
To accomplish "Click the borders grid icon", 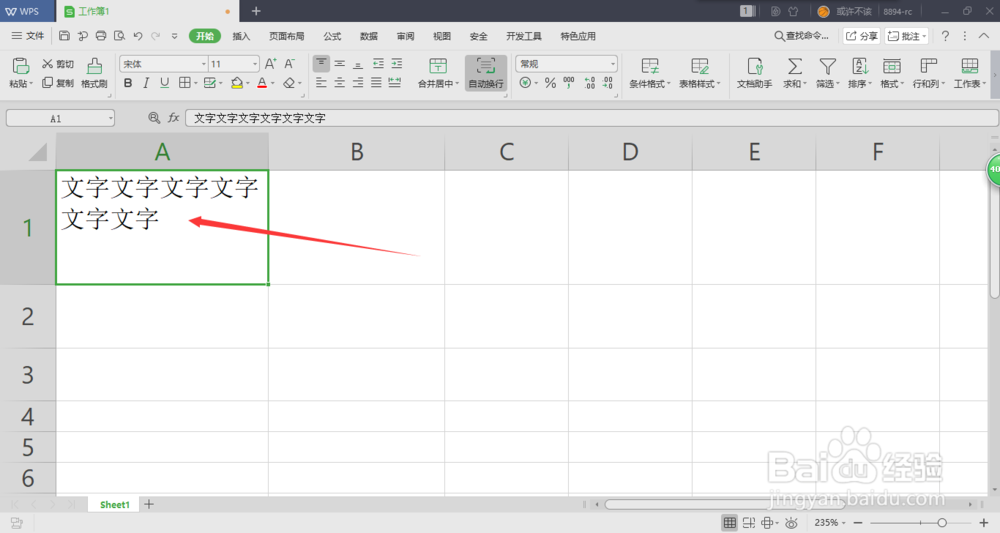I will (x=184, y=83).
